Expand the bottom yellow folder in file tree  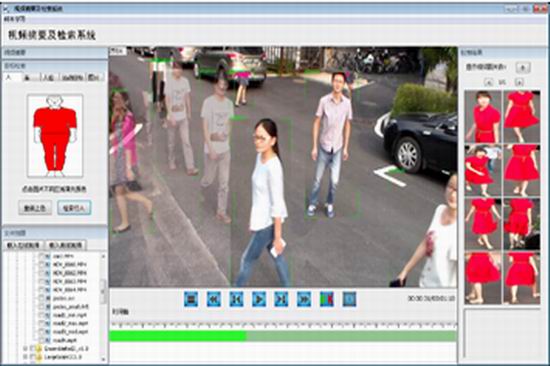tap(25, 357)
